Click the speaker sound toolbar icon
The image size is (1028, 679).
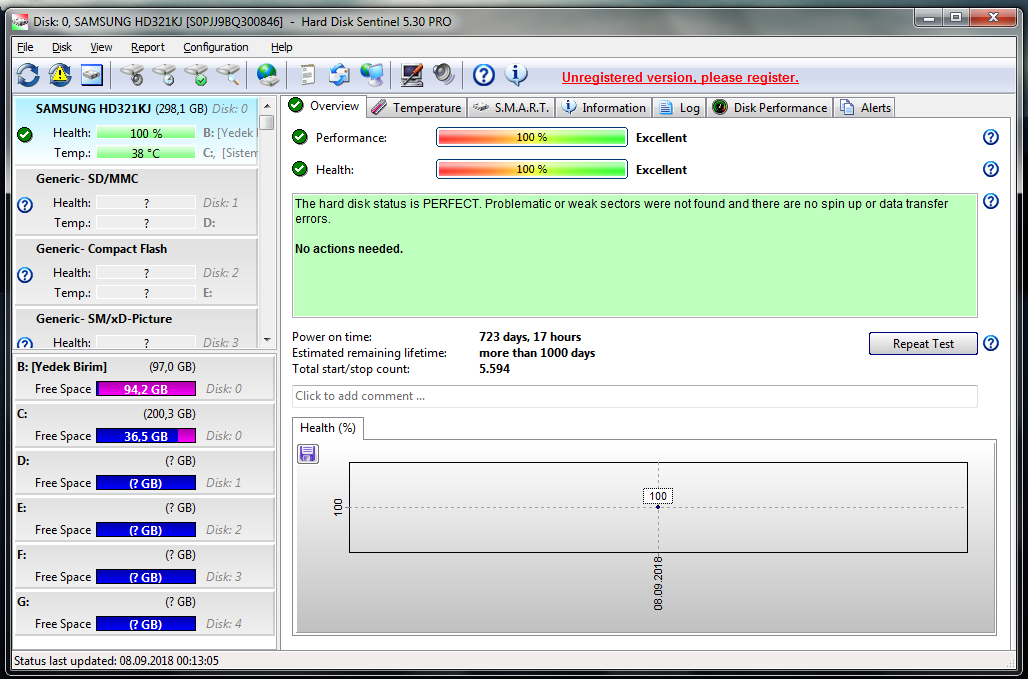[x=444, y=75]
